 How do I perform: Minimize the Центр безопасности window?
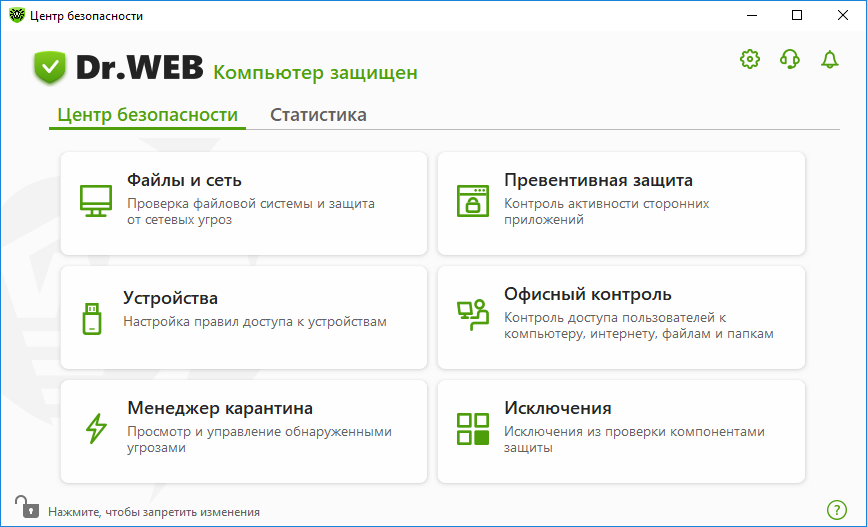[x=751, y=15]
